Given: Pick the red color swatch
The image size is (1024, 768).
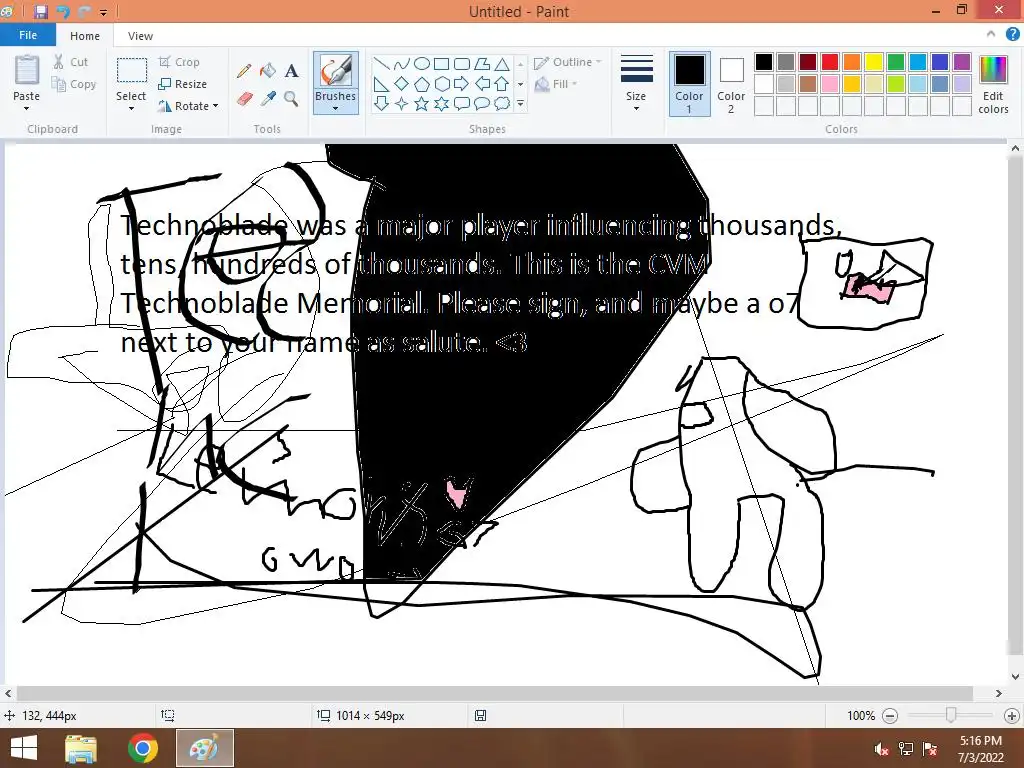Looking at the screenshot, I should coord(830,62).
